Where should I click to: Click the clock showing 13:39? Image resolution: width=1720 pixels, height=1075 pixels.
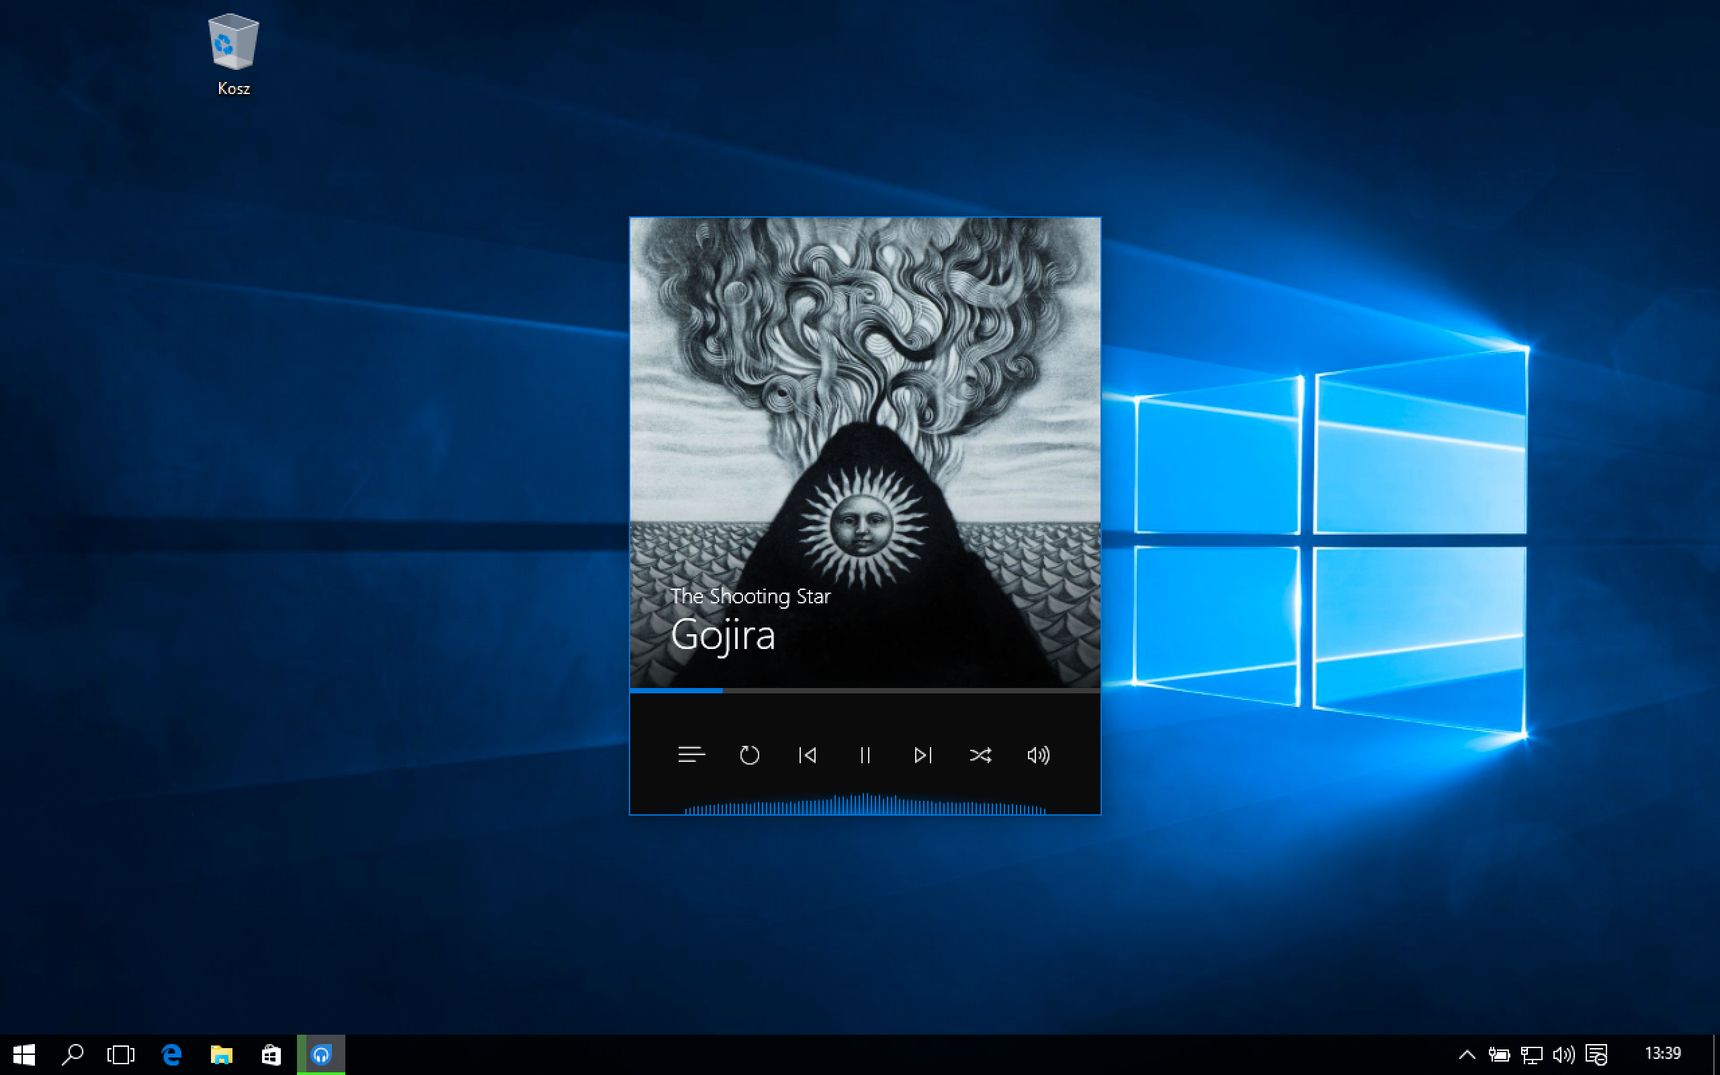(1662, 1054)
